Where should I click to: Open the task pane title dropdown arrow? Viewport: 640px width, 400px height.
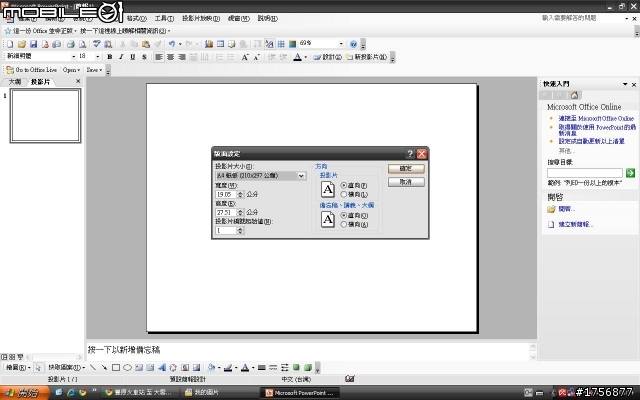(x=625, y=84)
